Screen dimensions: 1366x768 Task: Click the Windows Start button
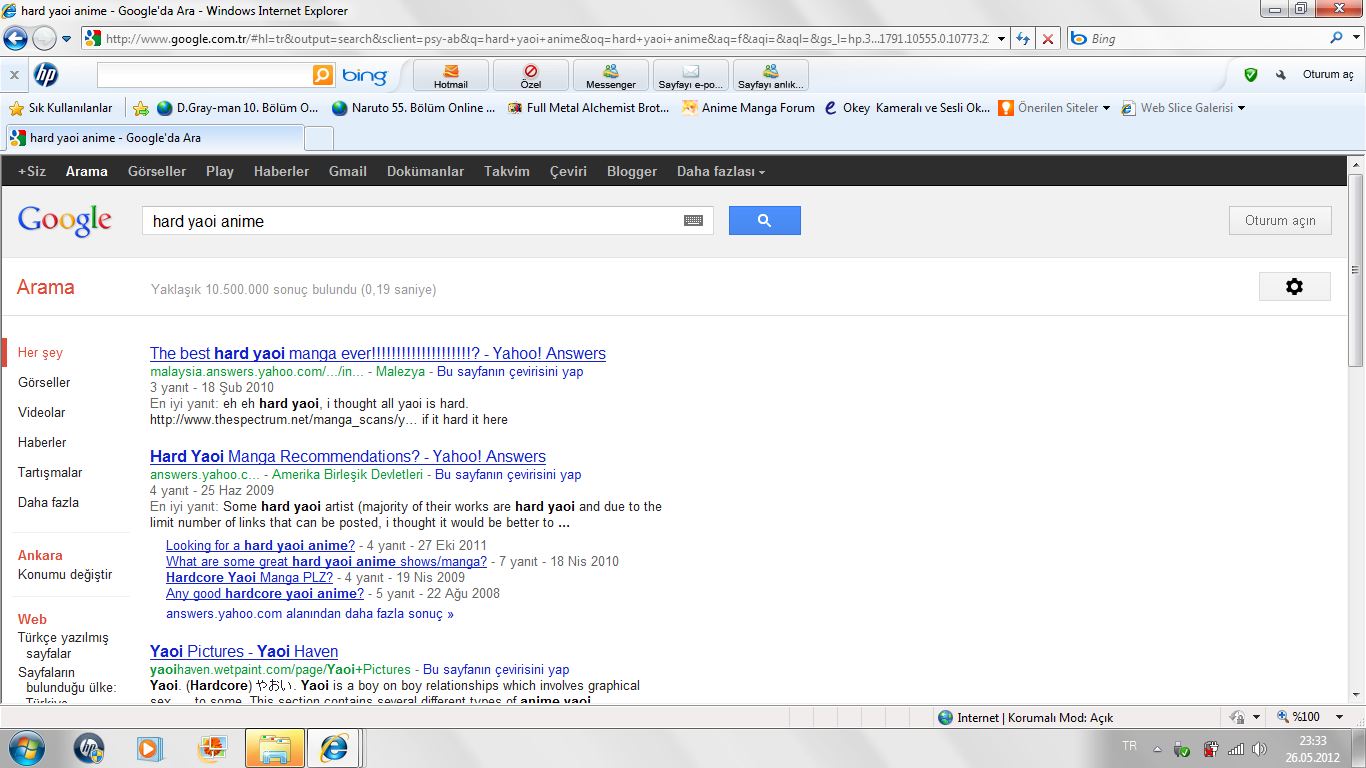25,748
